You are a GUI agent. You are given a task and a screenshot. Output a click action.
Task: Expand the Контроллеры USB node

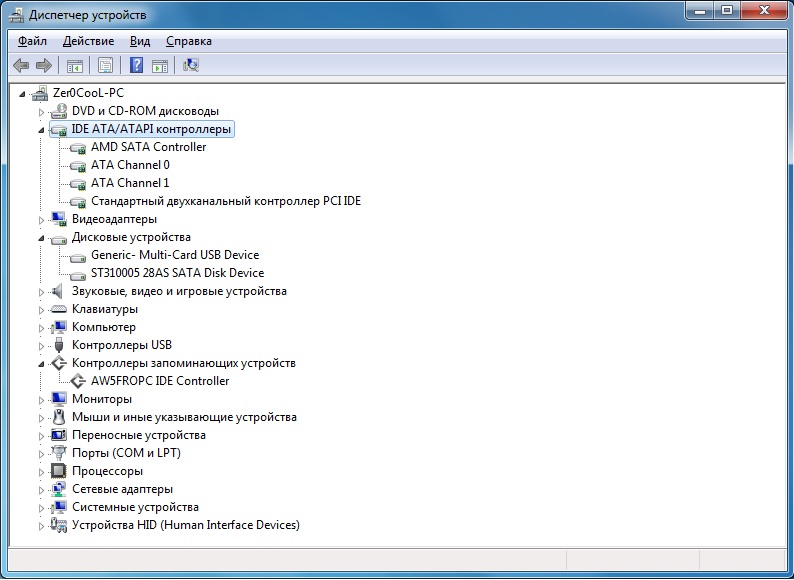42,346
